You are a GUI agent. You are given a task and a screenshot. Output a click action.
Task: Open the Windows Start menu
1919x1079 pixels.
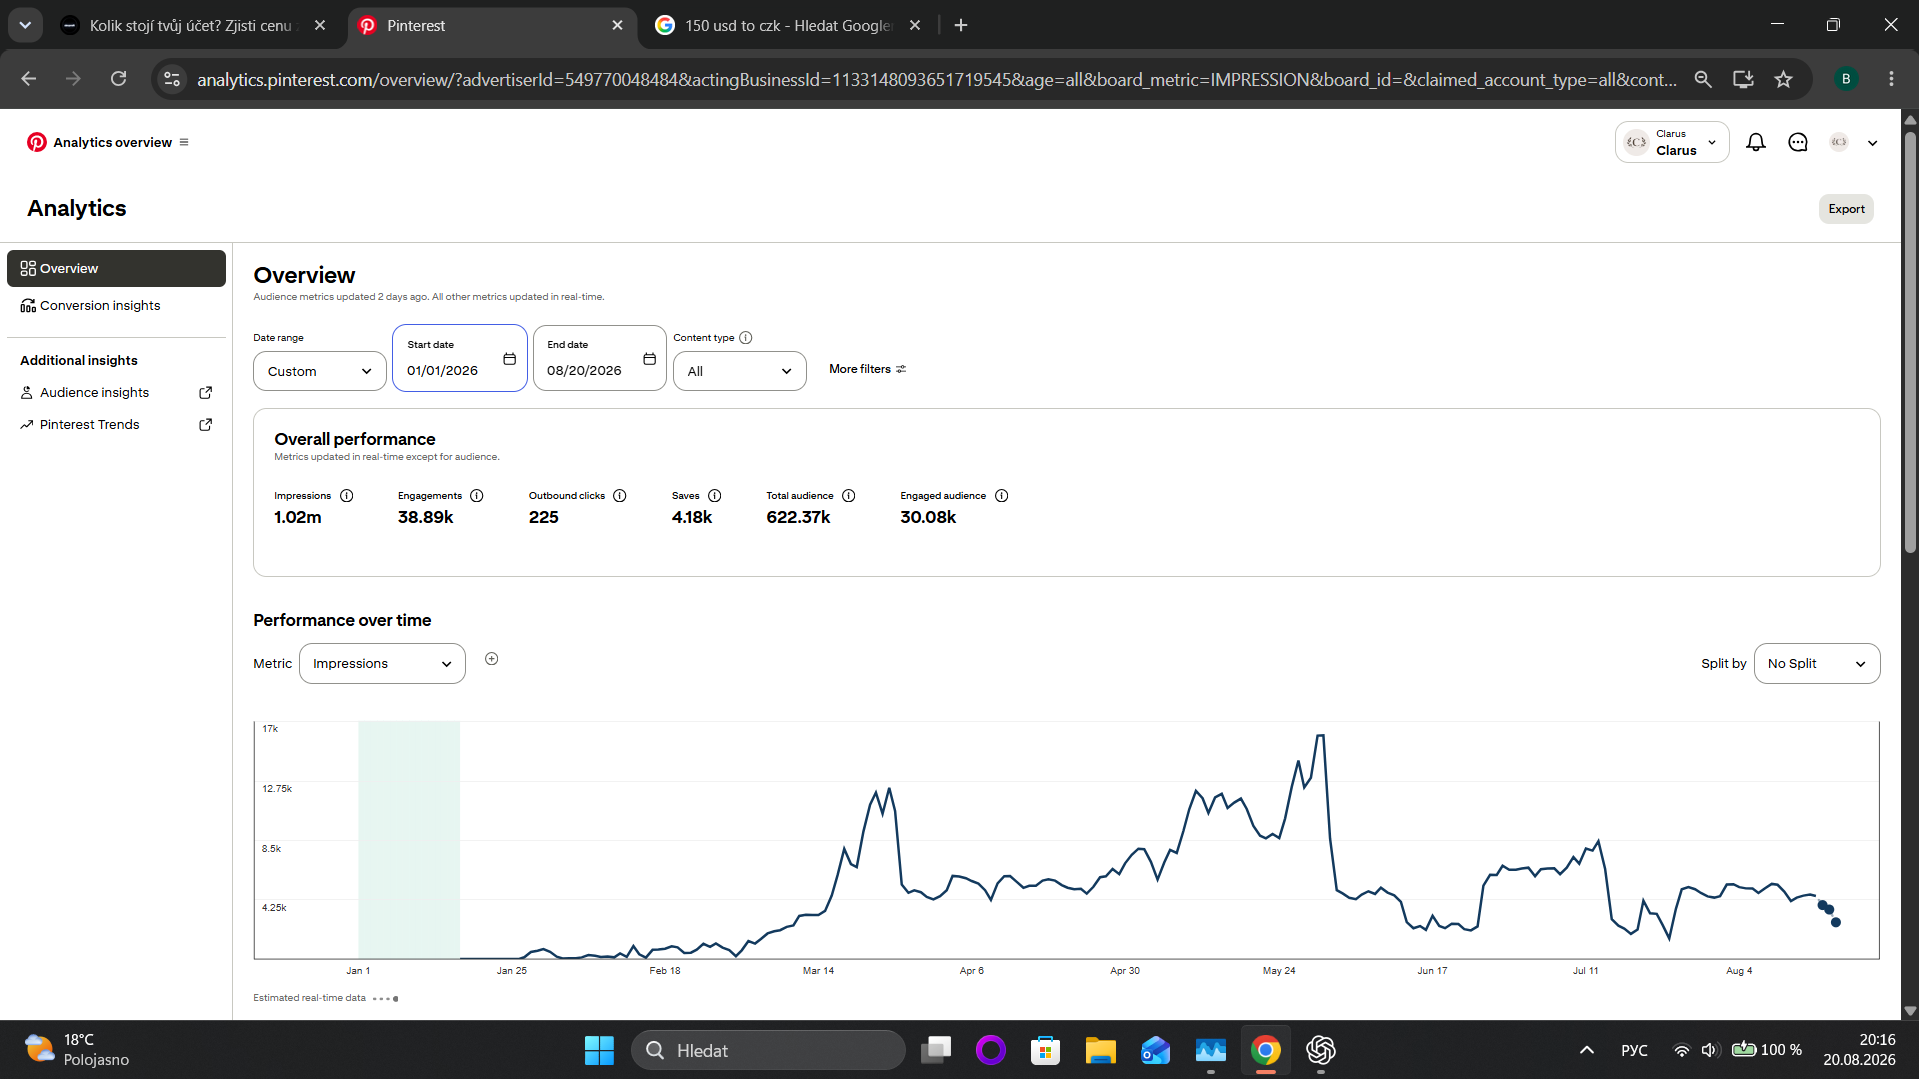coord(599,1050)
